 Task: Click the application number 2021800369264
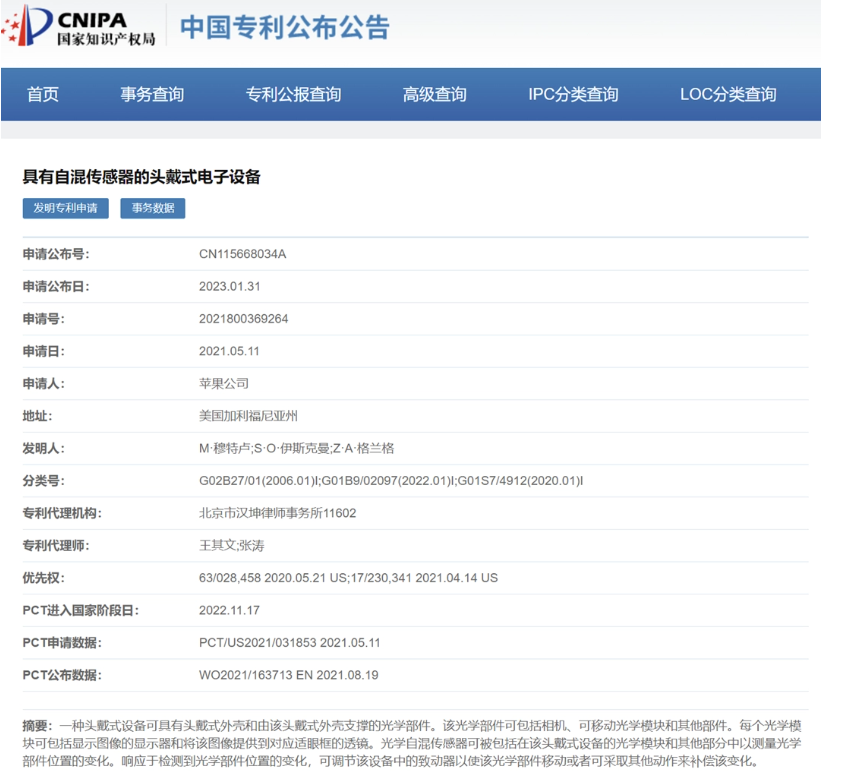pyautogui.click(x=243, y=319)
